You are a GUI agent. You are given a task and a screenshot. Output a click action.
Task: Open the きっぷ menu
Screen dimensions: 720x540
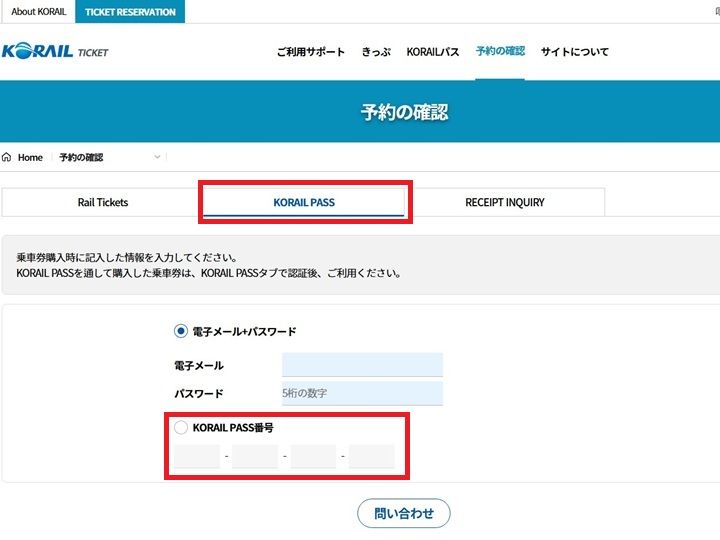point(376,52)
